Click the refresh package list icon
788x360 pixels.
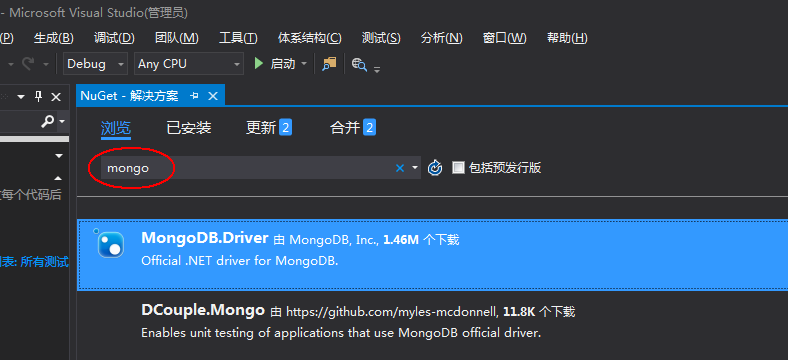(435, 167)
